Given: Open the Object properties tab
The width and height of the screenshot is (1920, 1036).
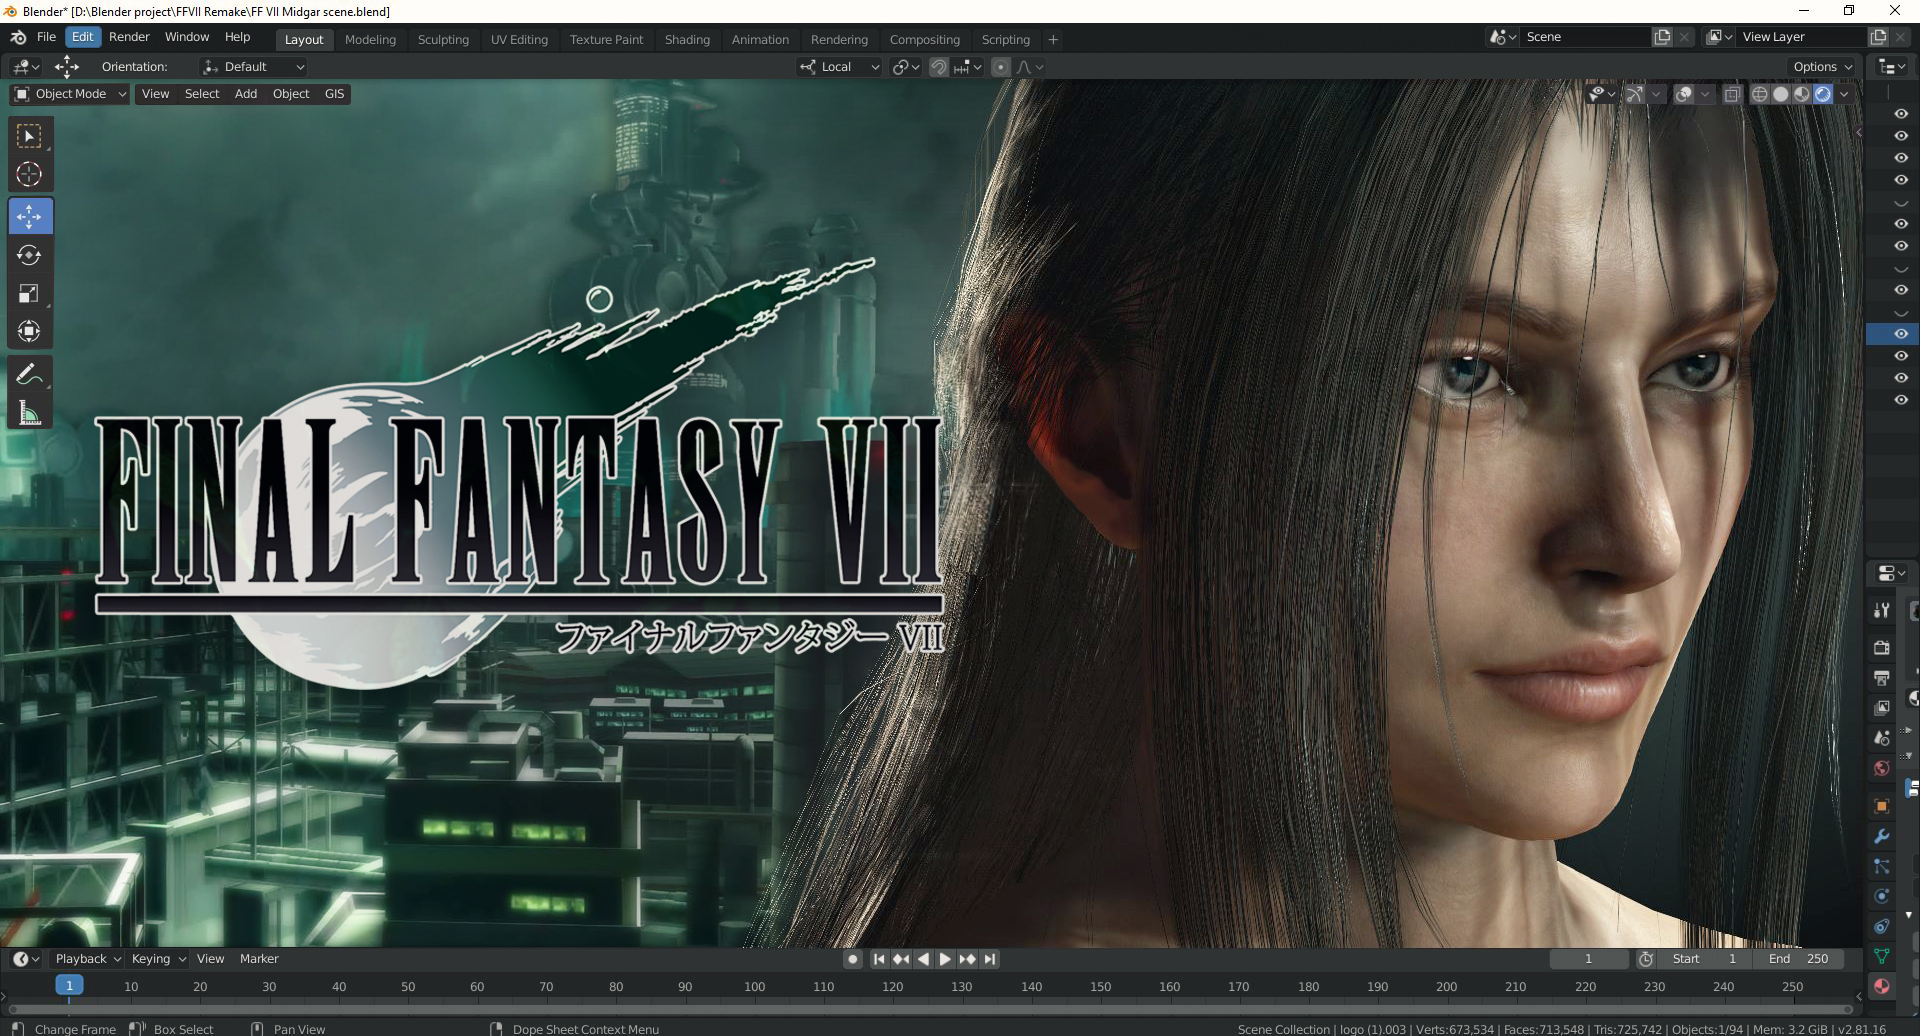Looking at the screenshot, I should click(x=1882, y=806).
